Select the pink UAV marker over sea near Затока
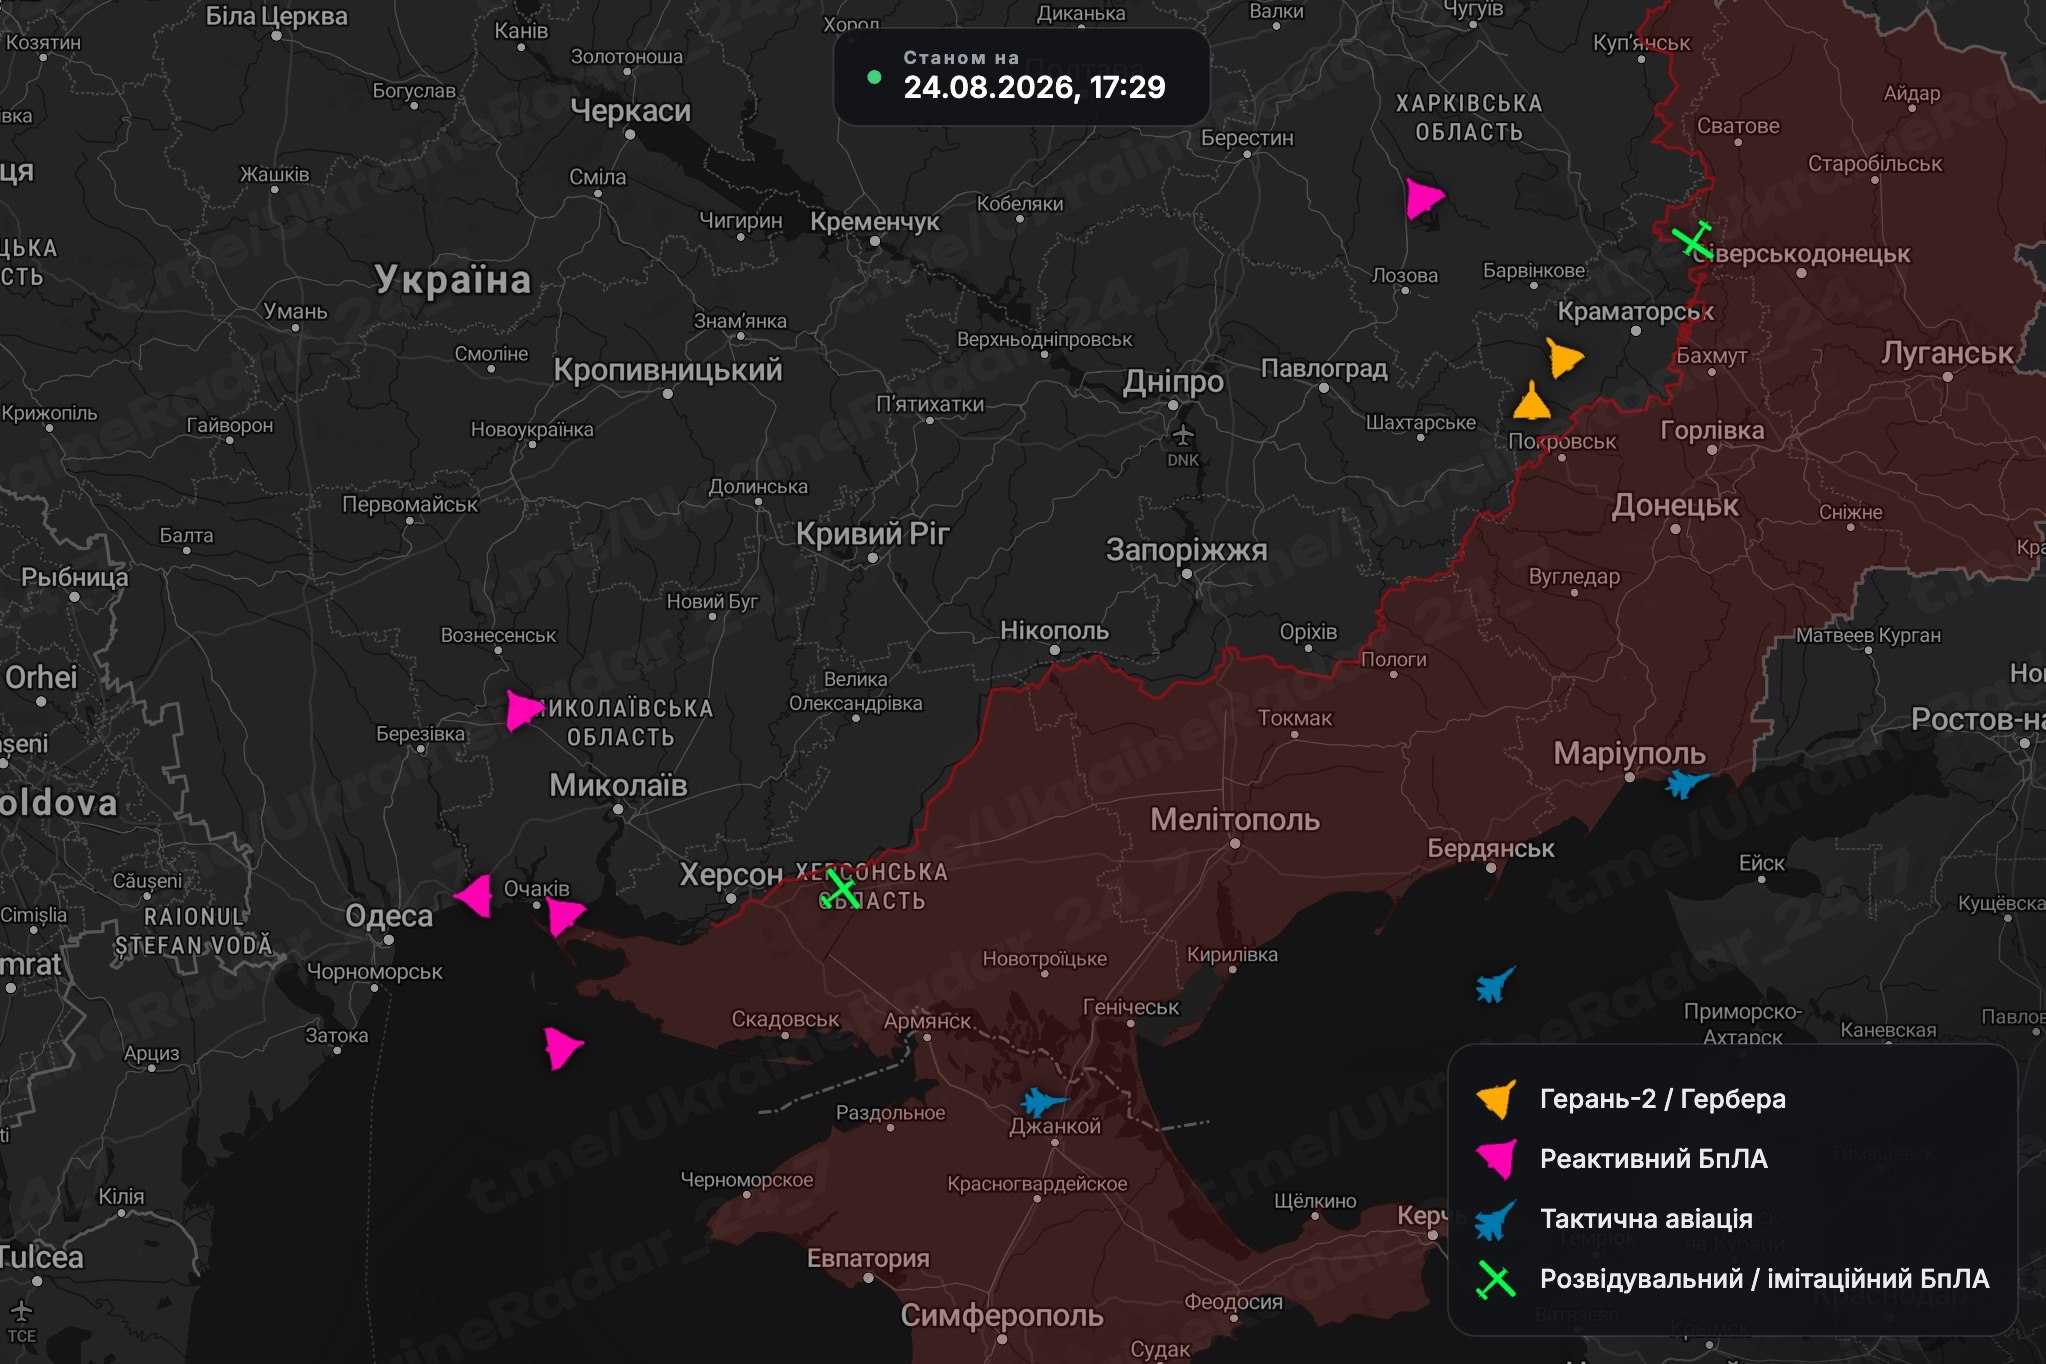This screenshot has height=1364, width=2046. point(563,1048)
